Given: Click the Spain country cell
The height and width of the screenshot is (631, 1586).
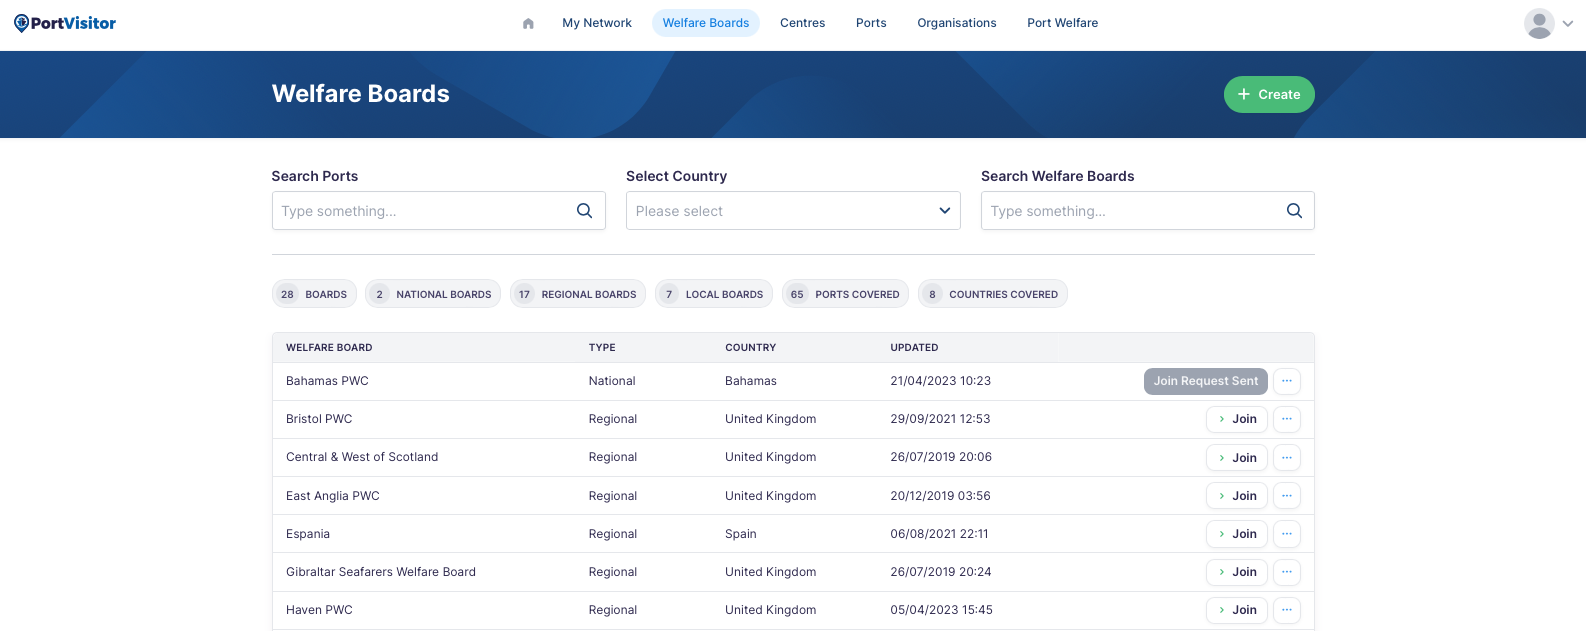Looking at the screenshot, I should 741,534.
